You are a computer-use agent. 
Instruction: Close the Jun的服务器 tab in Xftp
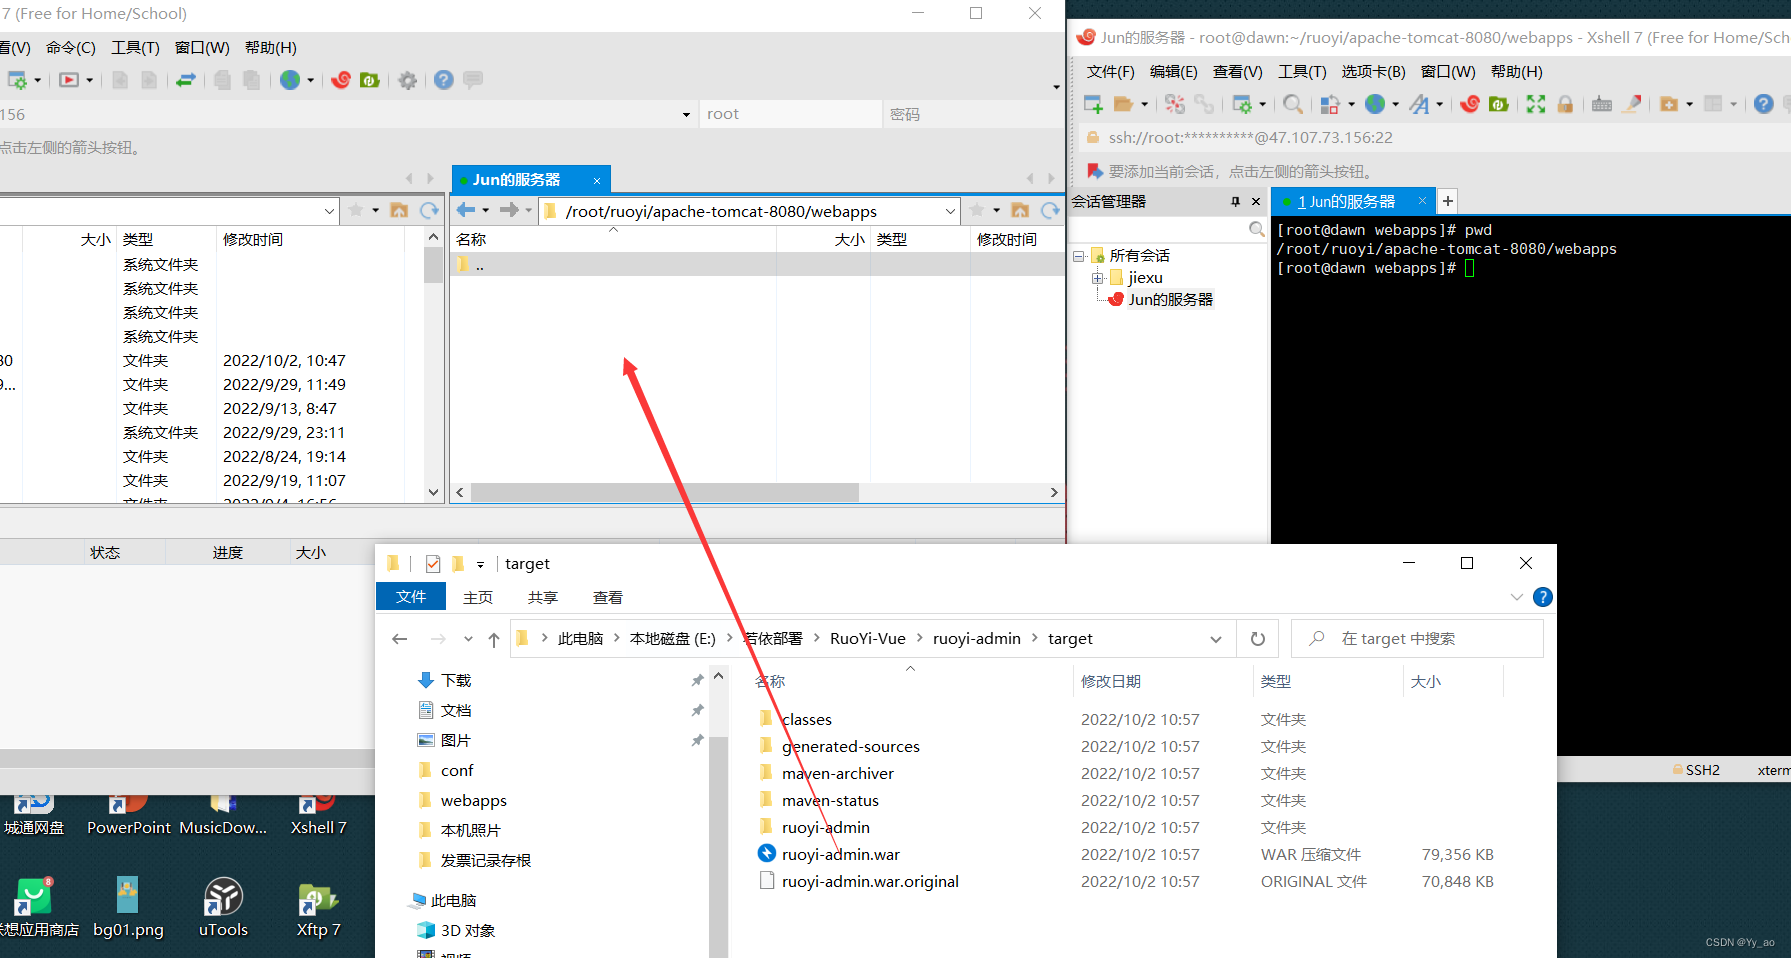click(597, 180)
